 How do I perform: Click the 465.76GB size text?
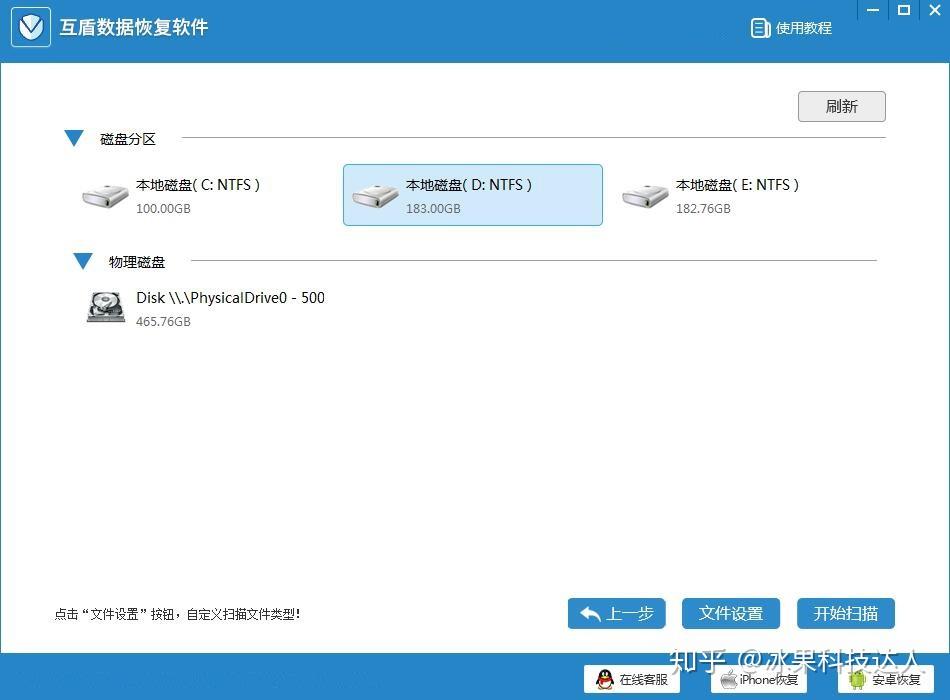[x=163, y=321]
